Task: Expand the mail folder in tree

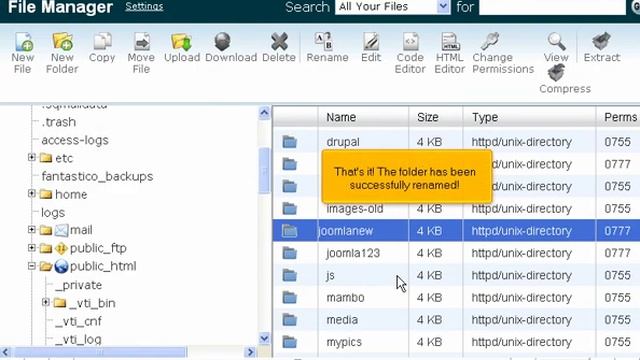Action: 31,229
